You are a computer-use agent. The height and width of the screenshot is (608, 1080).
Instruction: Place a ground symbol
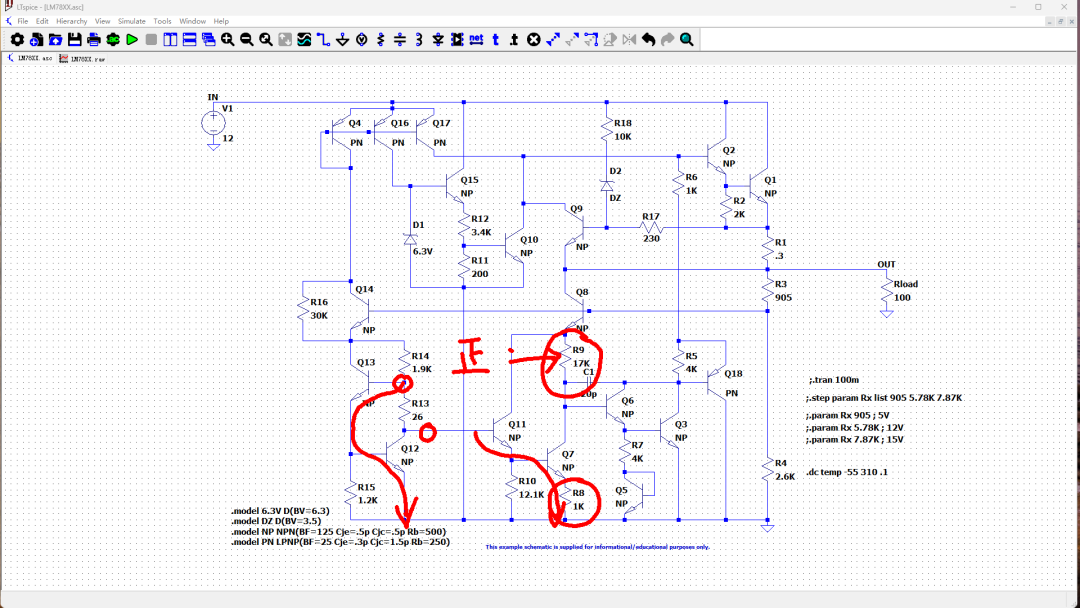(x=342, y=40)
